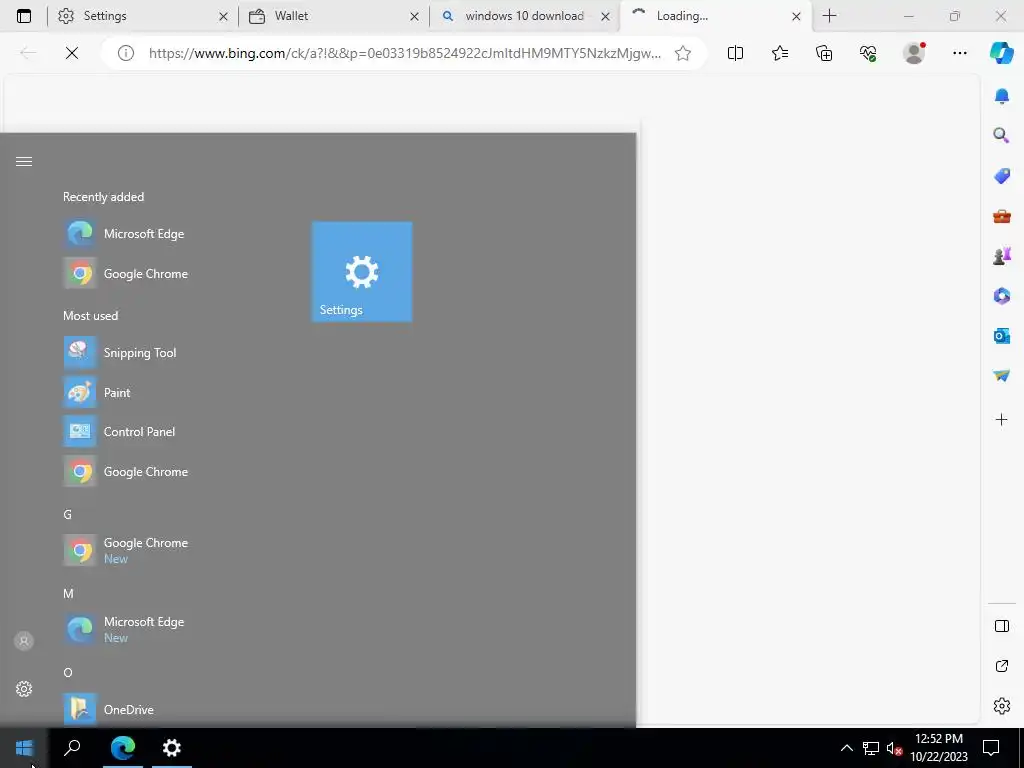Viewport: 1024px width, 768px height.
Task: Customize sidebar with plus icon
Action: tap(1002, 419)
